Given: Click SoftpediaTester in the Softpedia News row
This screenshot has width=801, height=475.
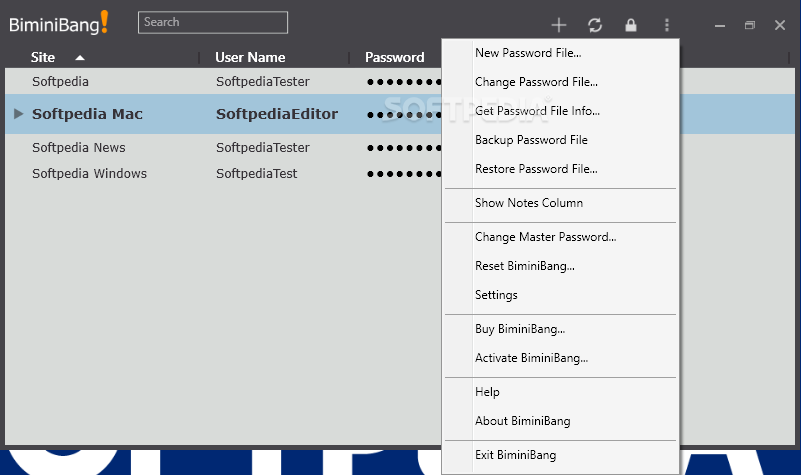Looking at the screenshot, I should tap(263, 148).
